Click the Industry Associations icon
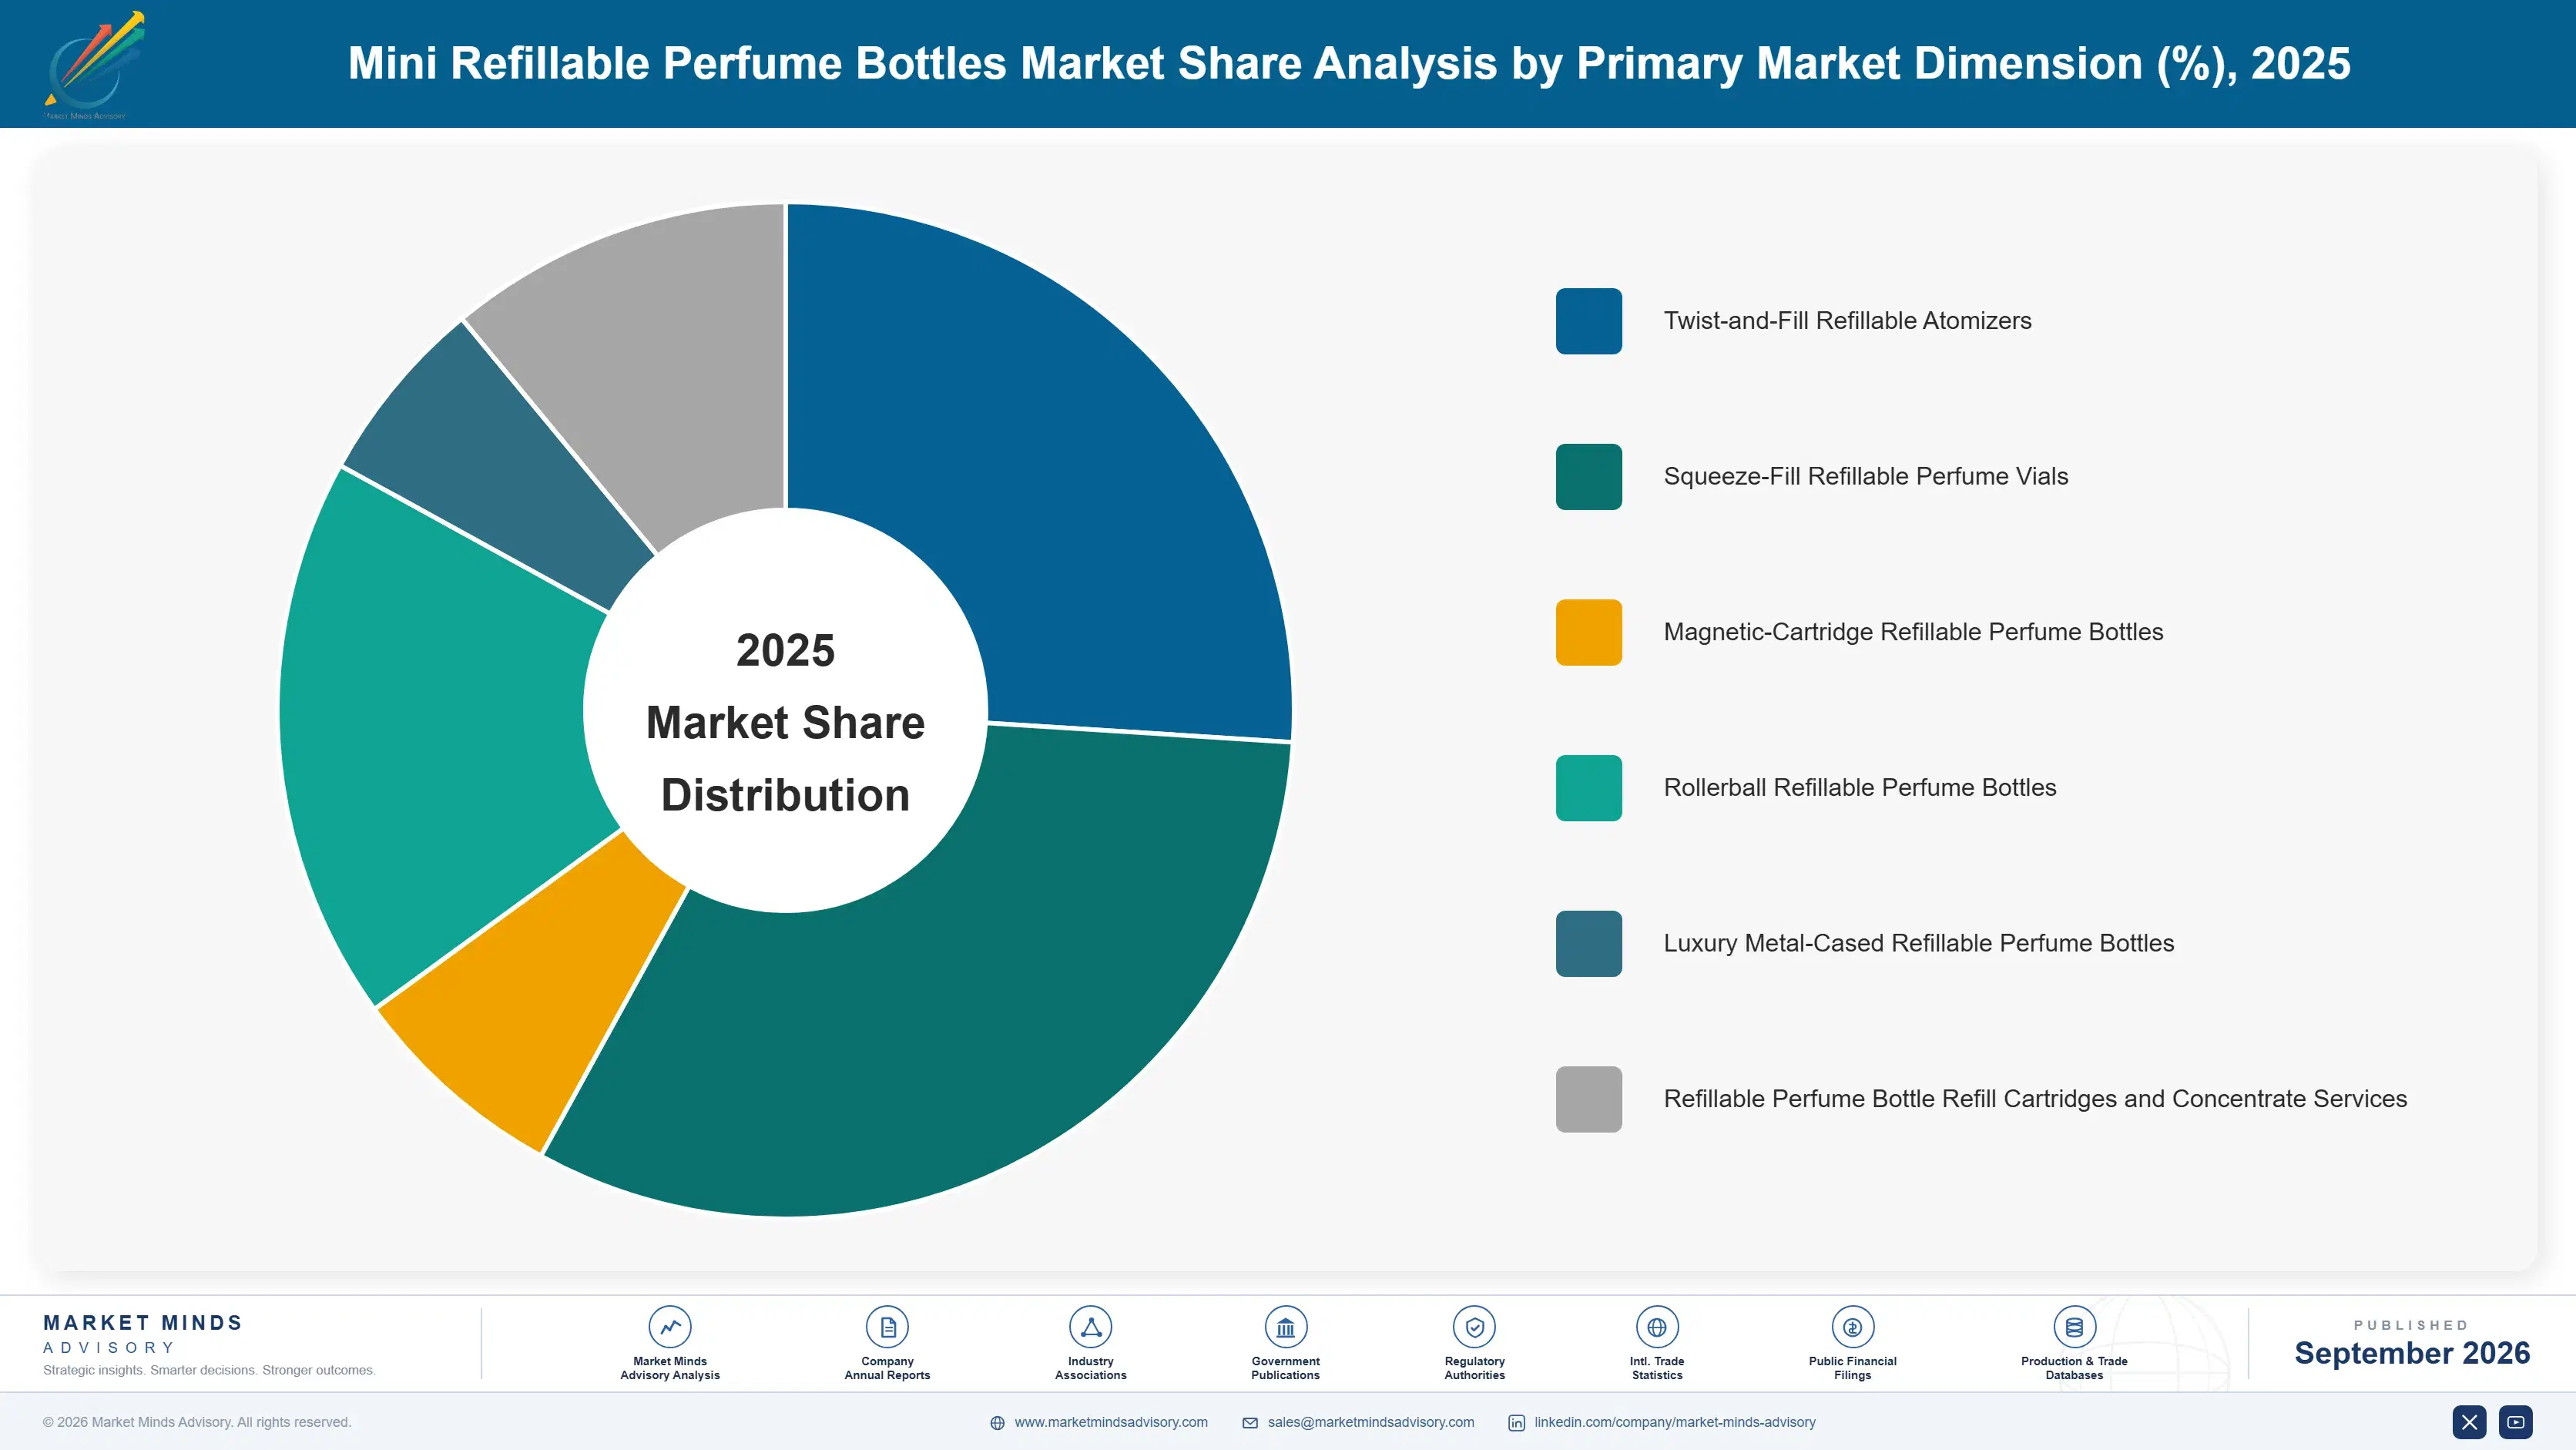This screenshot has height=1450, width=2576. pos(1090,1327)
